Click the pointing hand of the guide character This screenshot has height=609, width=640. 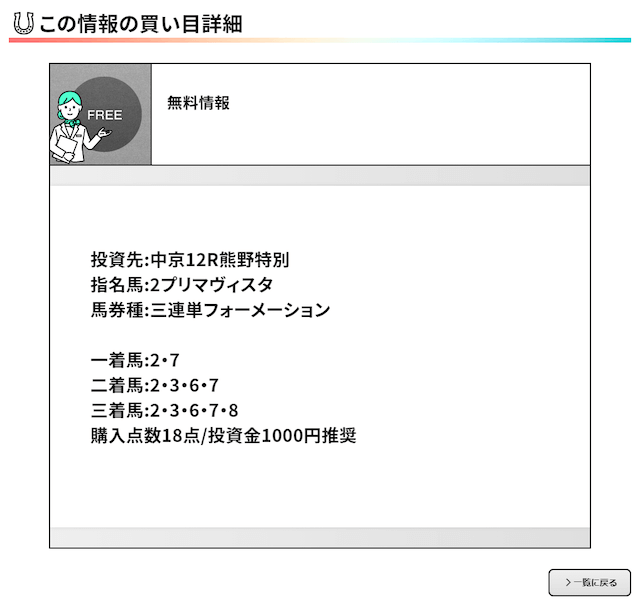pyautogui.click(x=105, y=133)
